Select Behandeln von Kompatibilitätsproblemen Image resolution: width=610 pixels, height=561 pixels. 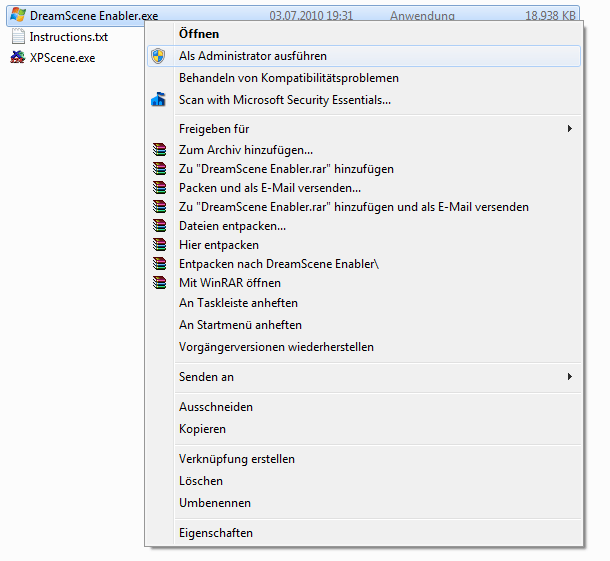(x=288, y=78)
